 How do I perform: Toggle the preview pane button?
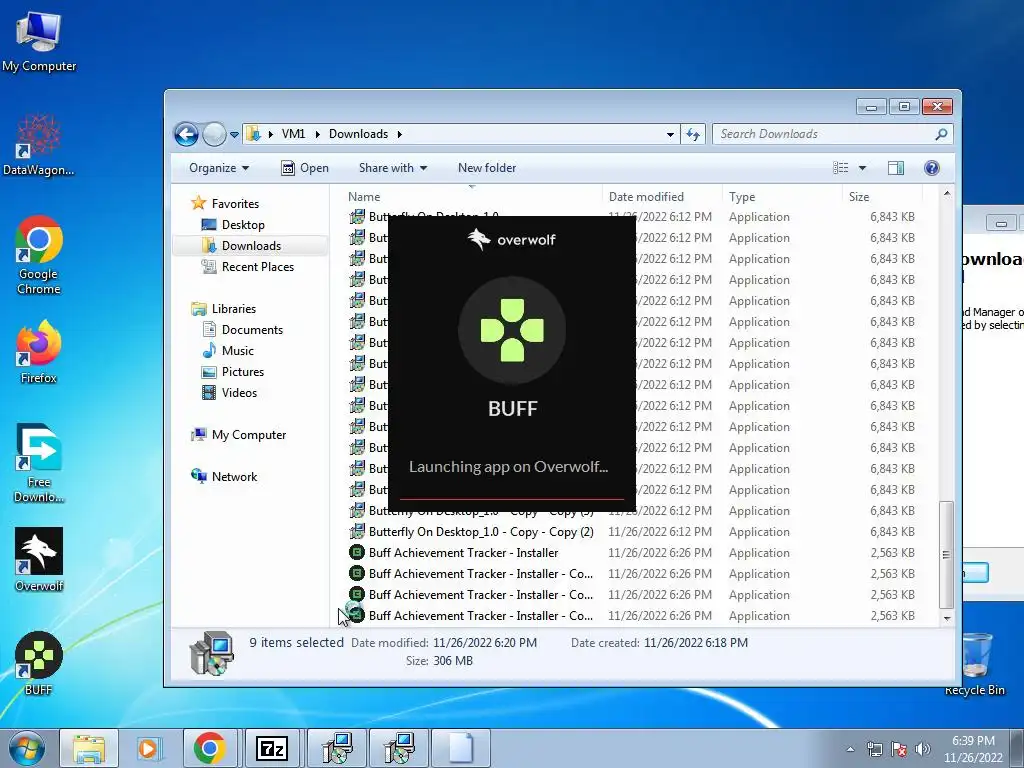[x=896, y=168]
